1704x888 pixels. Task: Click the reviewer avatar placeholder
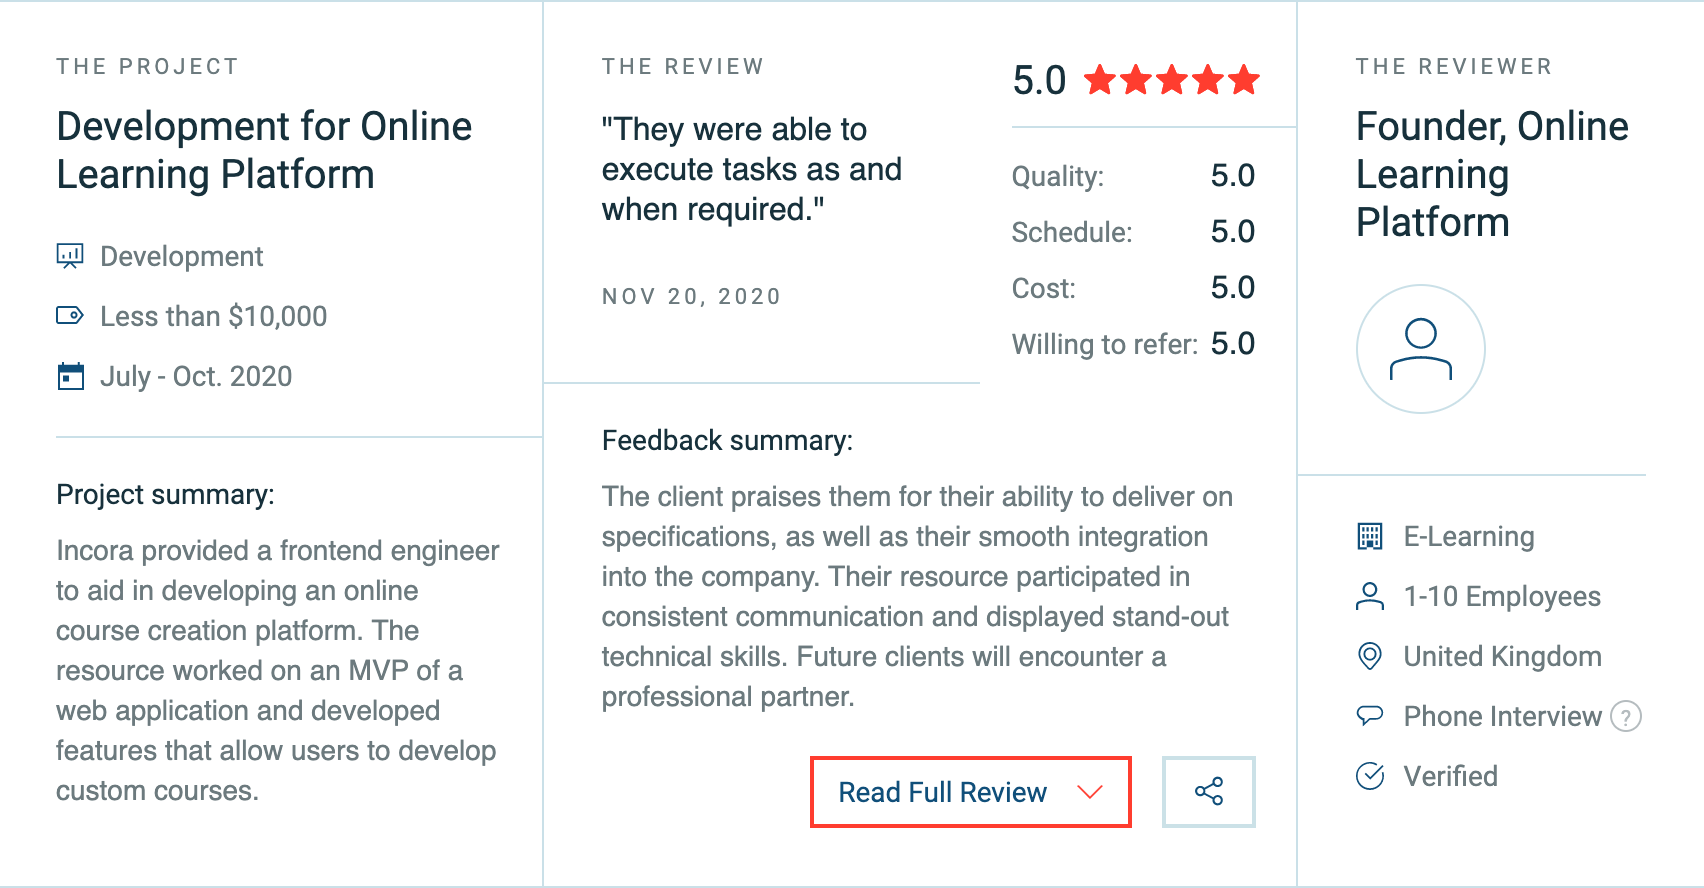click(1420, 349)
